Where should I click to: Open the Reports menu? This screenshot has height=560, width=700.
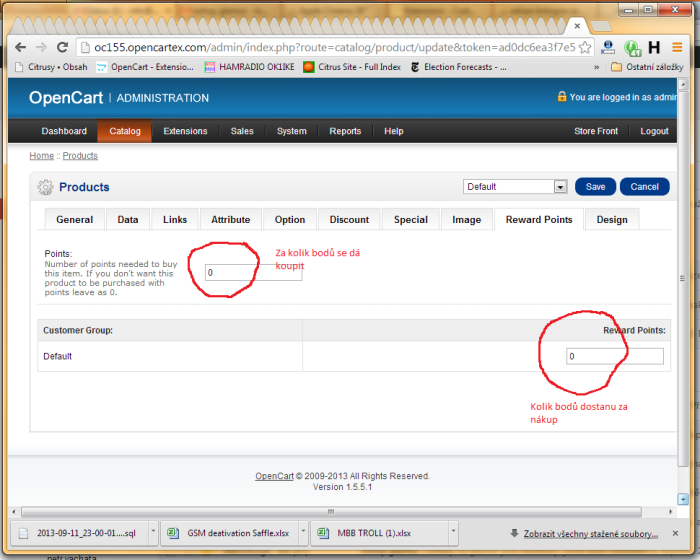(x=345, y=131)
